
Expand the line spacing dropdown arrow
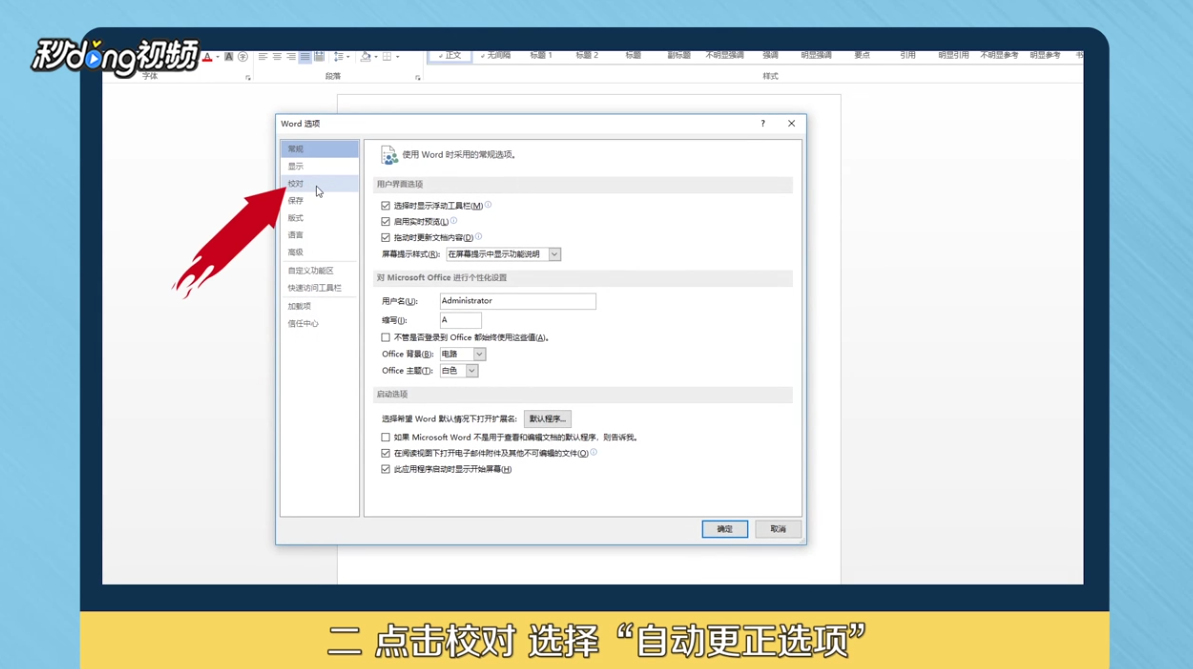pos(348,57)
